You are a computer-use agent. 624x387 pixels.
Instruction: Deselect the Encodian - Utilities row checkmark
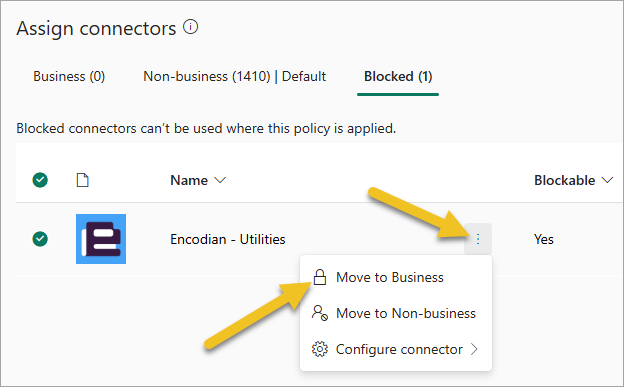click(x=40, y=239)
